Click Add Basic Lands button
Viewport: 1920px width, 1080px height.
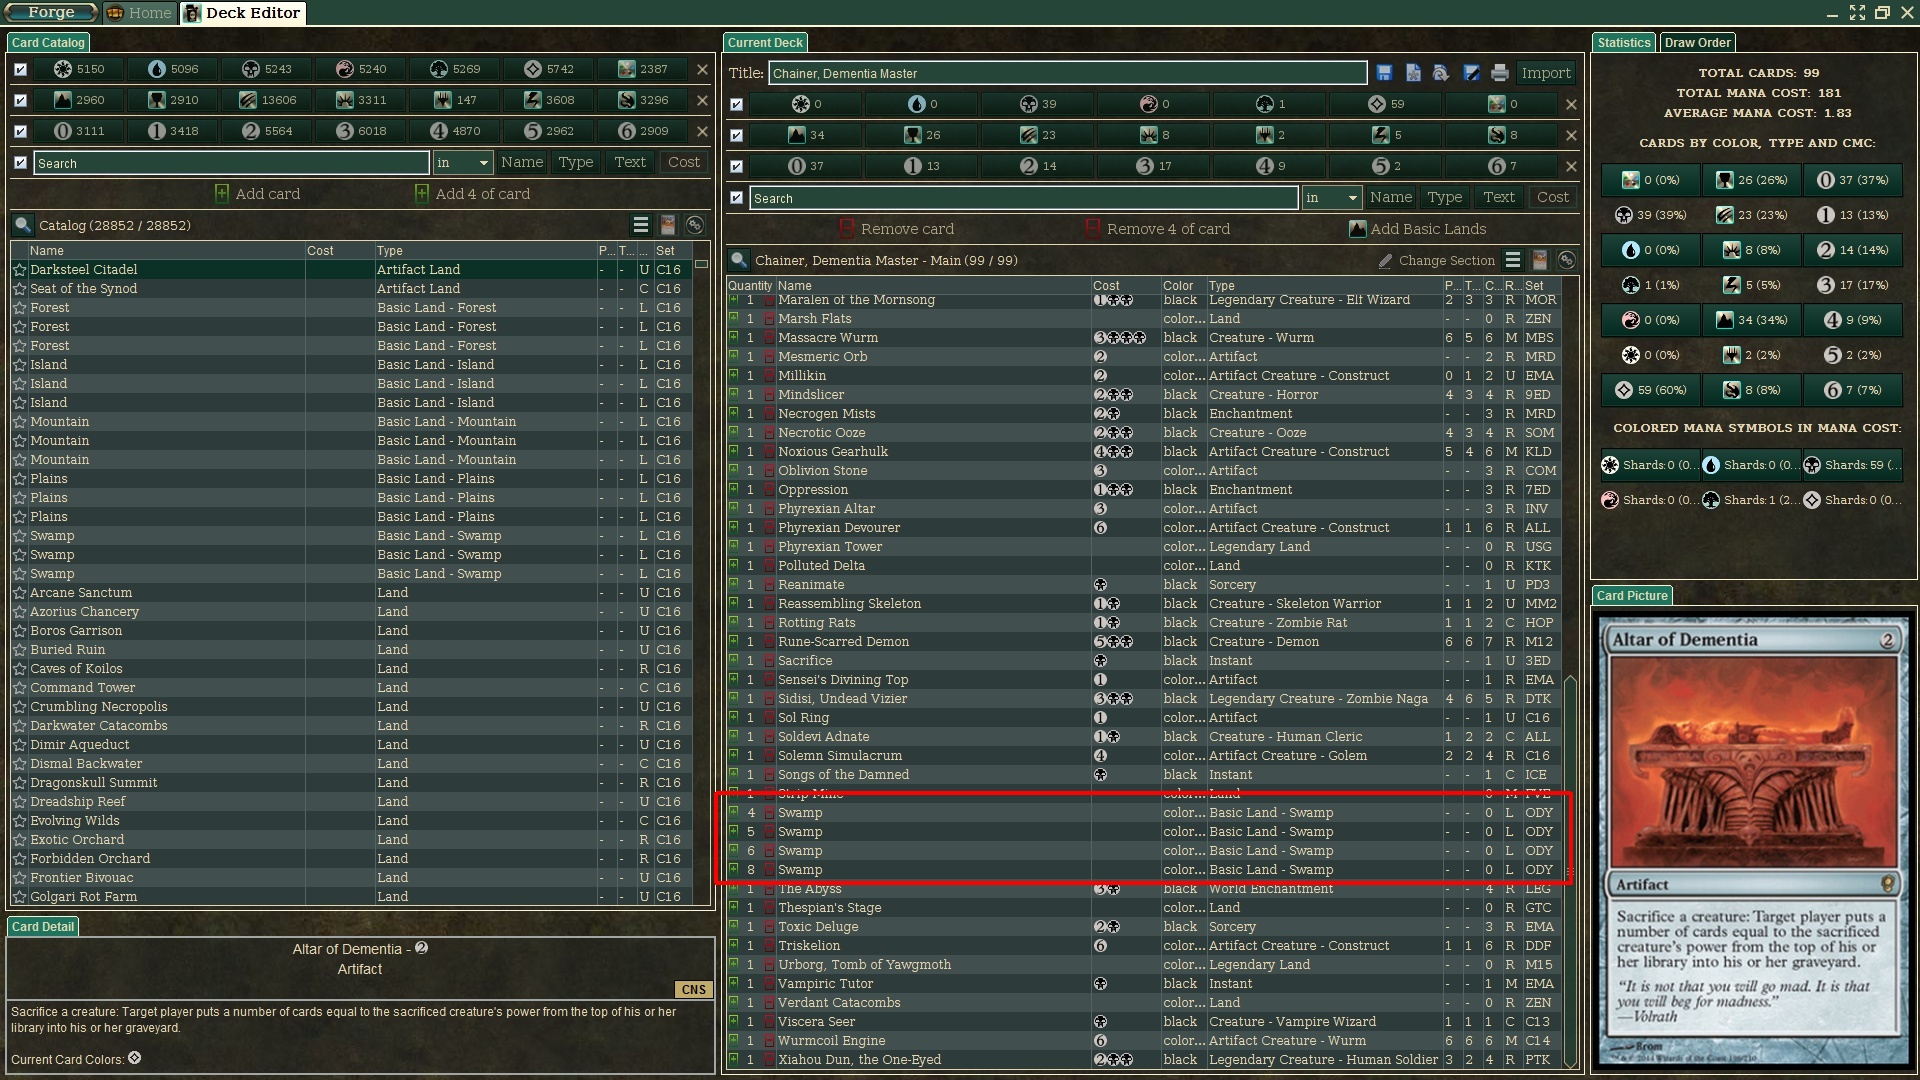(1417, 229)
